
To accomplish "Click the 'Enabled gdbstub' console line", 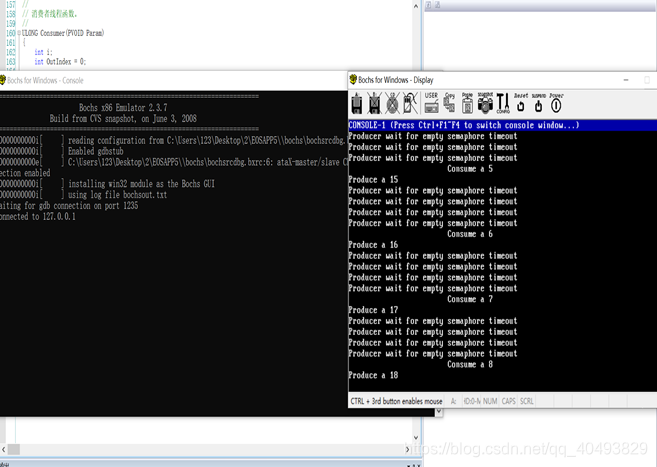I will [x=96, y=151].
